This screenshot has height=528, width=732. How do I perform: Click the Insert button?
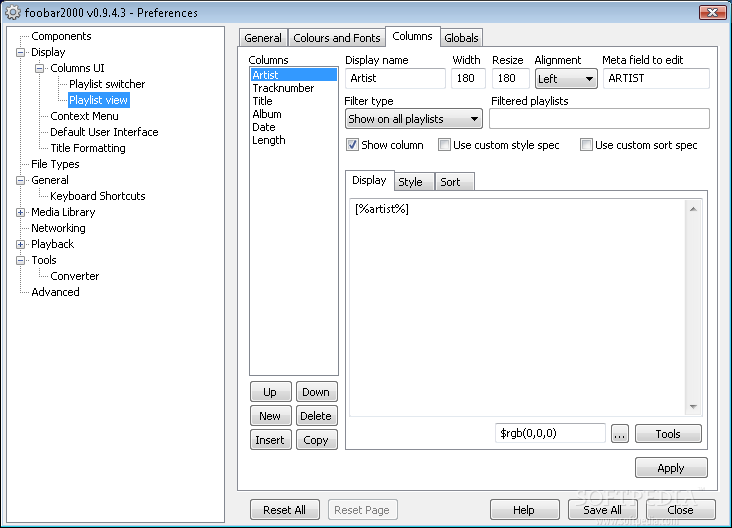point(270,440)
